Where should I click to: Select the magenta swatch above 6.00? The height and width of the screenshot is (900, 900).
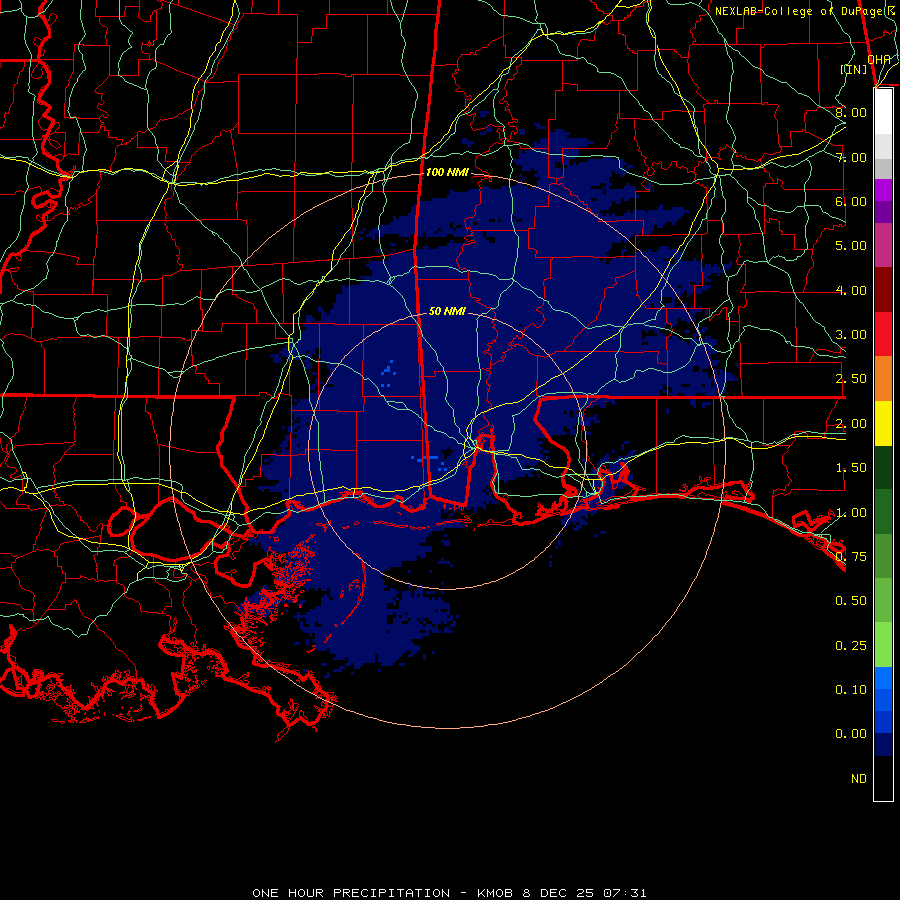click(x=883, y=190)
